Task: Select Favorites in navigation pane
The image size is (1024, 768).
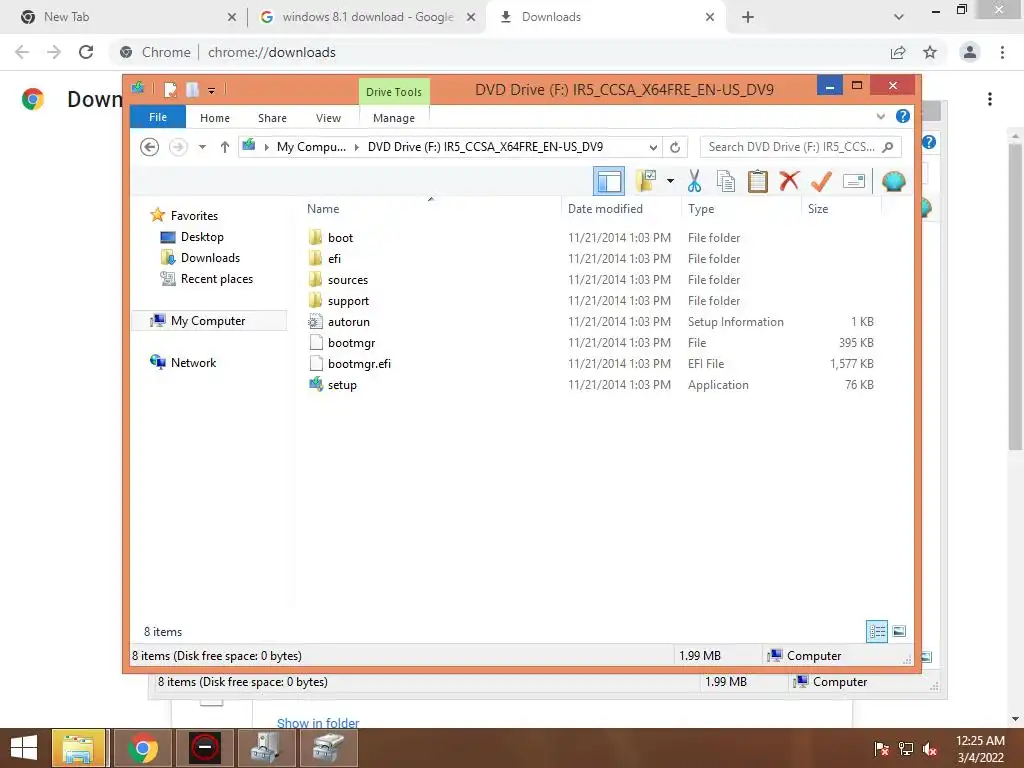Action: [194, 216]
